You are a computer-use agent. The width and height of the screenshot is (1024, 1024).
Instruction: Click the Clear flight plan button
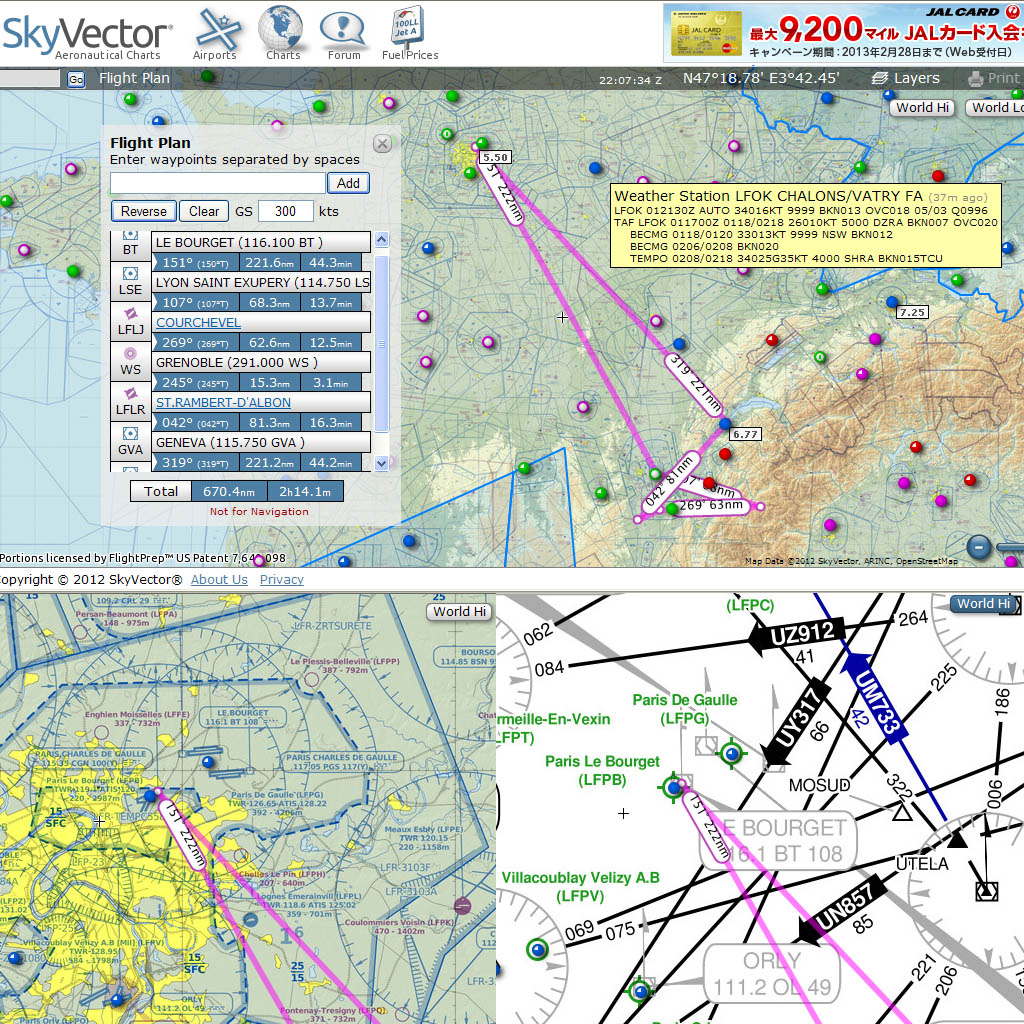pos(204,212)
